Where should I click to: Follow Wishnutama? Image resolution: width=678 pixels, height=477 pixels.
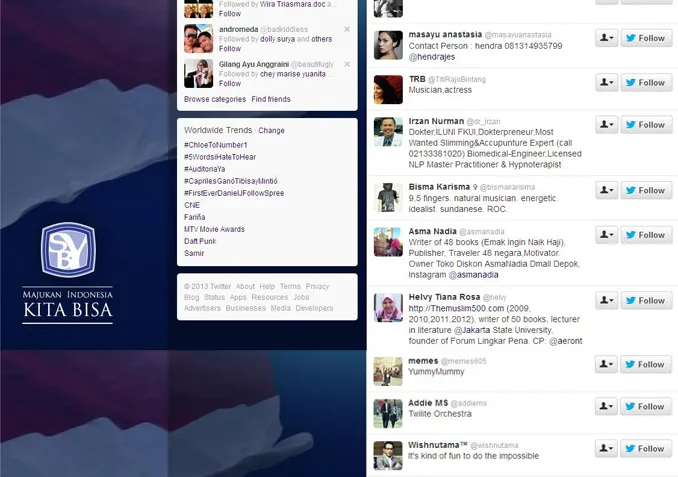pyautogui.click(x=646, y=448)
